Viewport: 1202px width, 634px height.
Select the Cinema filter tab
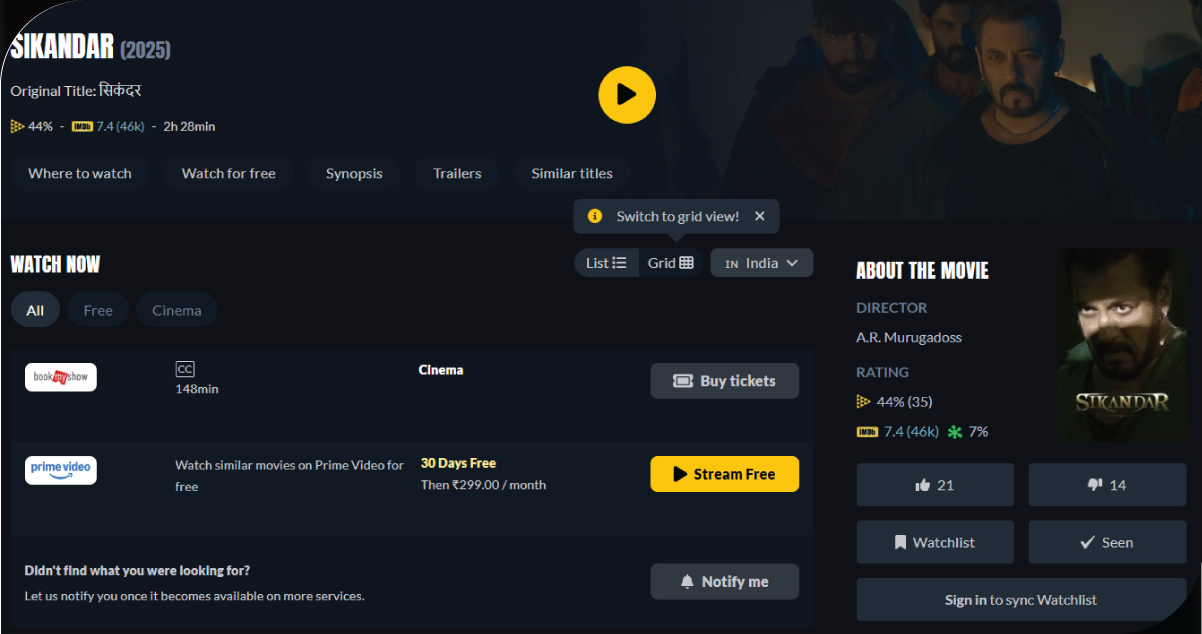click(177, 310)
